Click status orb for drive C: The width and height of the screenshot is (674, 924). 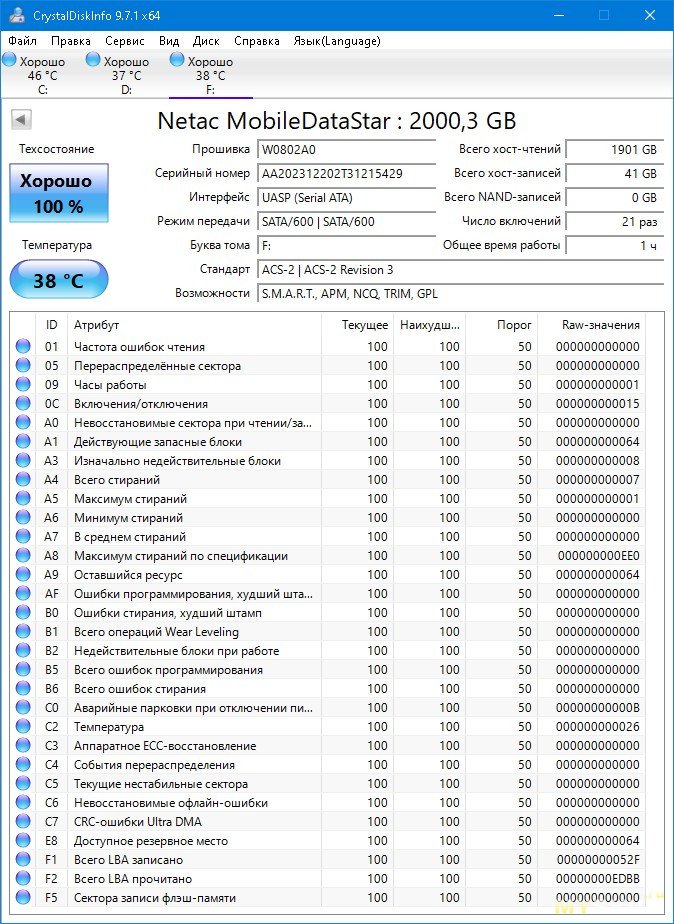9,60
